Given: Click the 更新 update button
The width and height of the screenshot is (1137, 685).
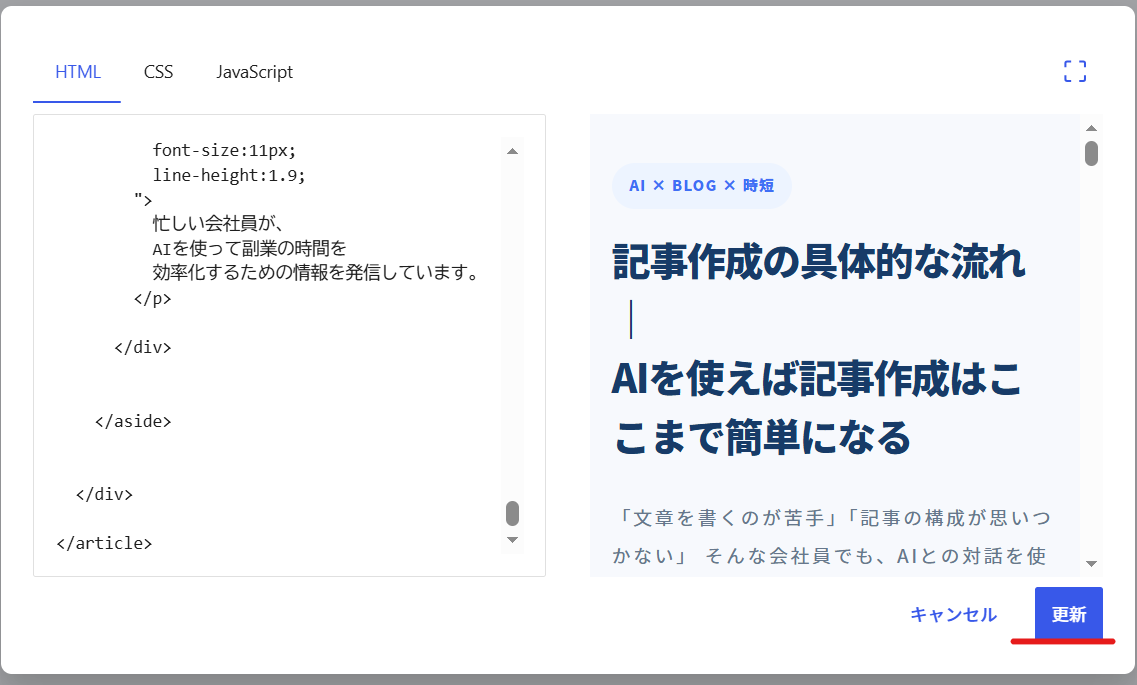Looking at the screenshot, I should point(1069,614).
